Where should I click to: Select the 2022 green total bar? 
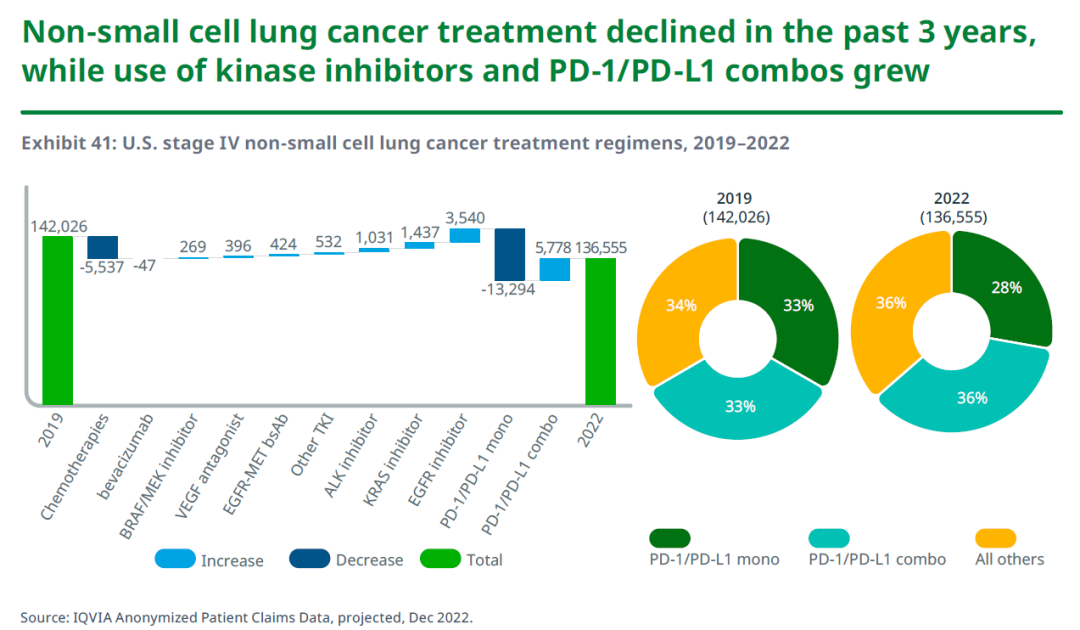601,332
